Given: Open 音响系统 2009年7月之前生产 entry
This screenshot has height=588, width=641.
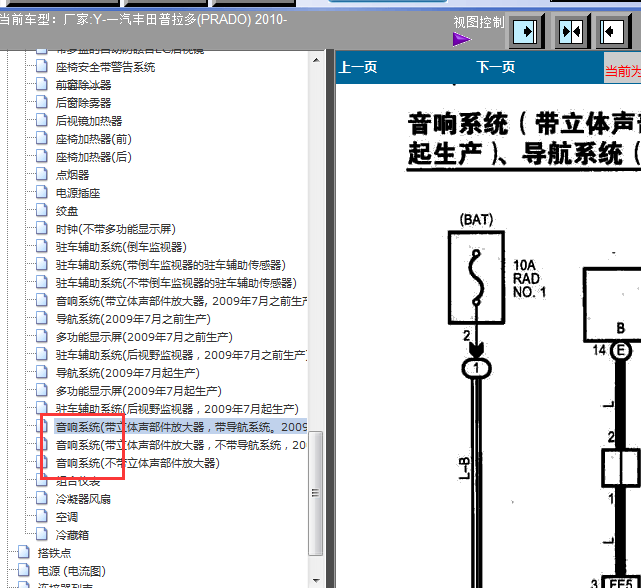Looking at the screenshot, I should click(182, 301).
